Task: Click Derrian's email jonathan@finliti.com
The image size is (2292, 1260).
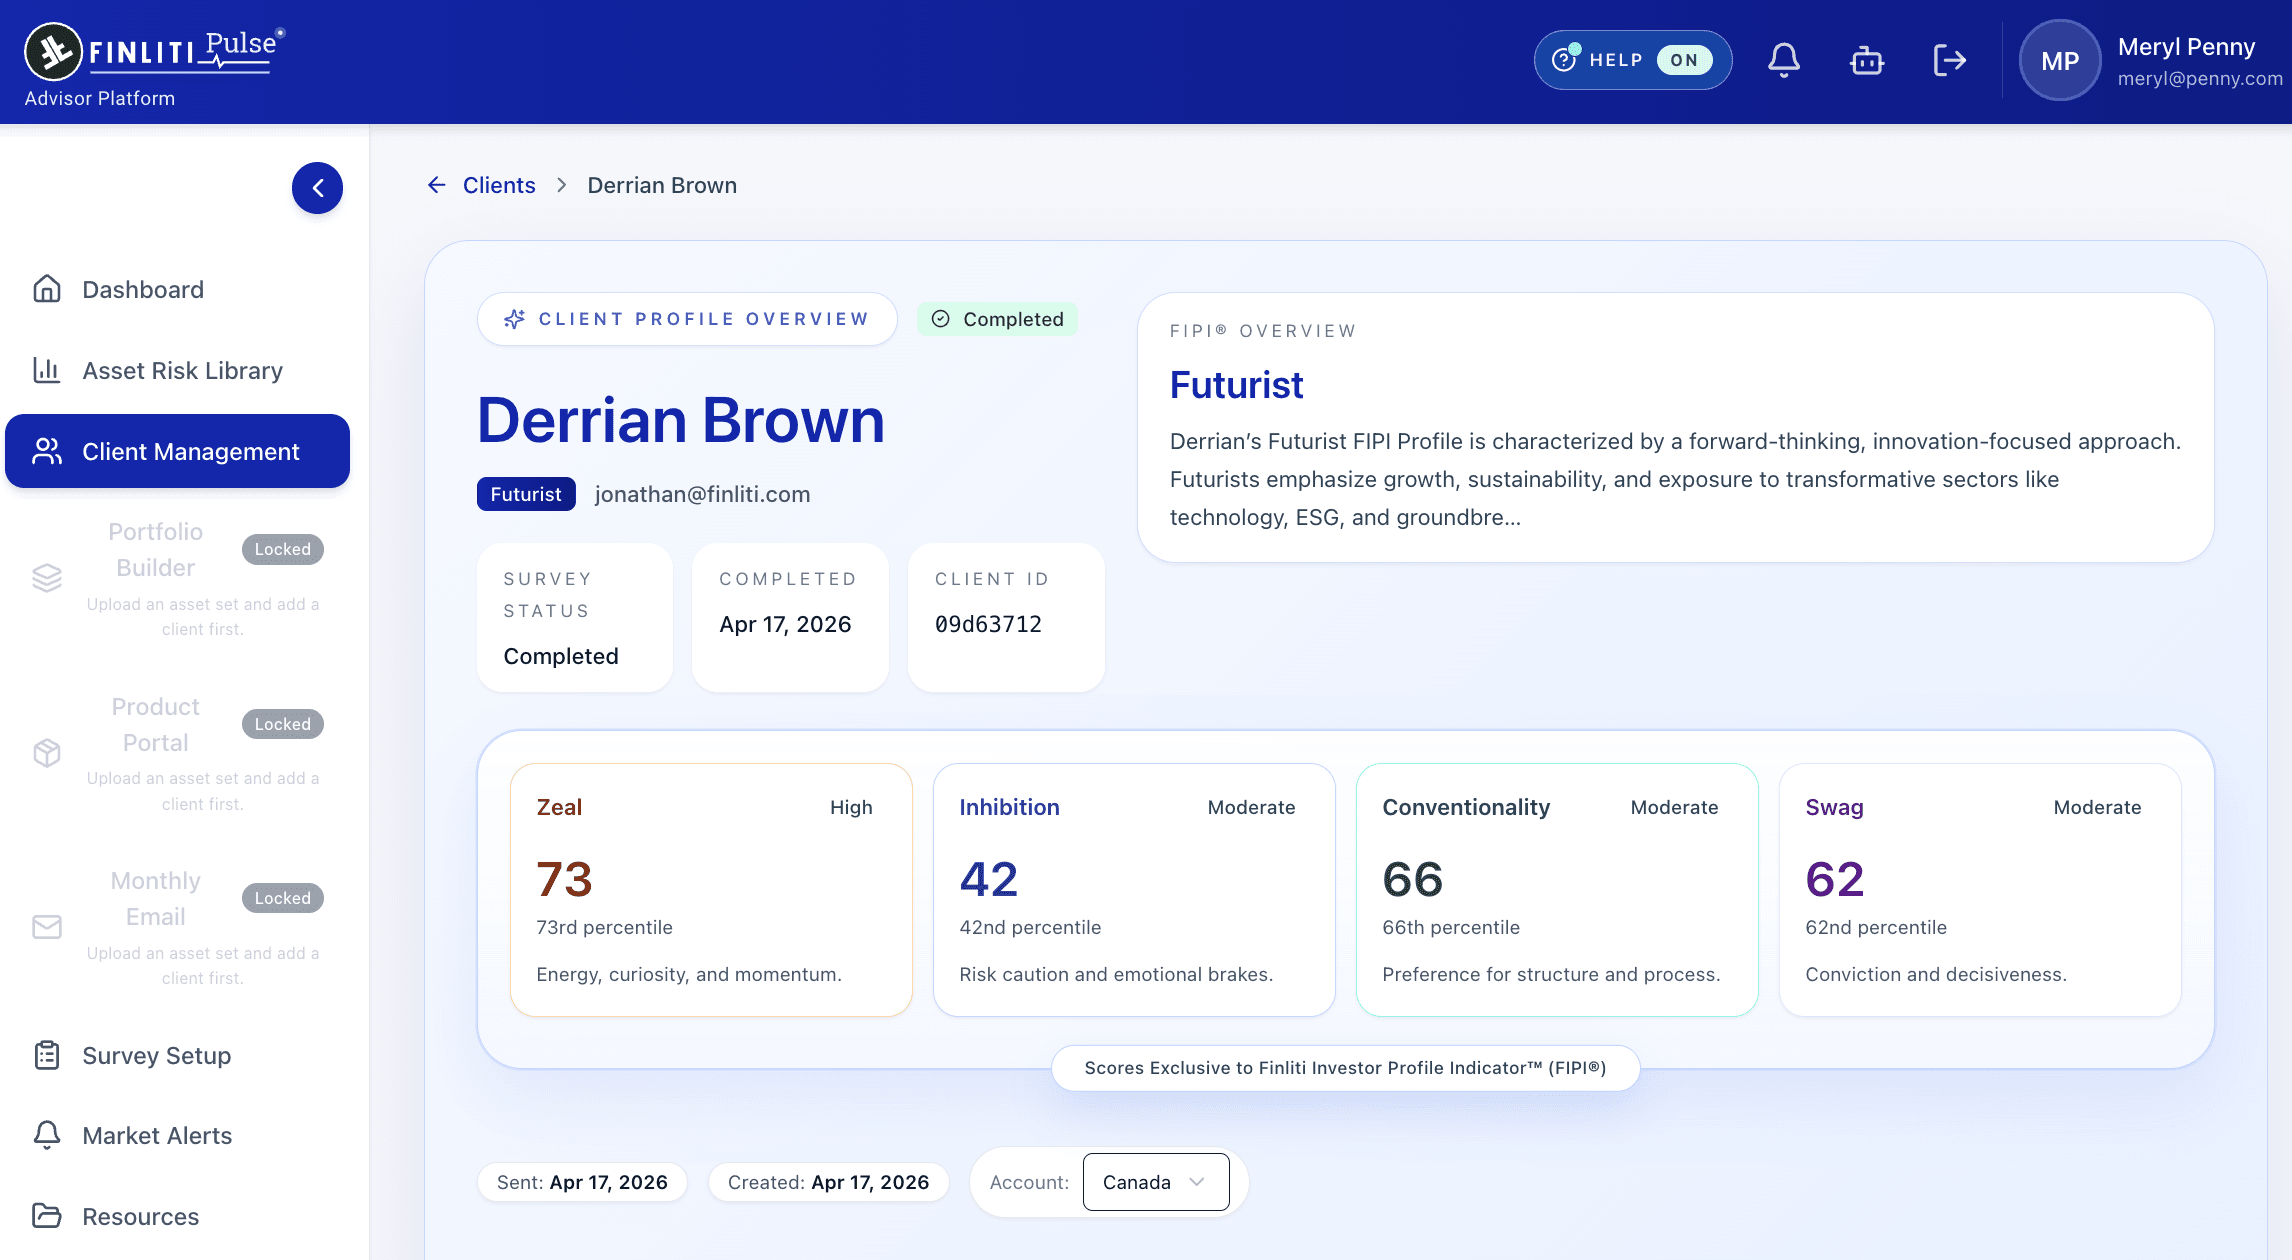Action: pyautogui.click(x=703, y=493)
